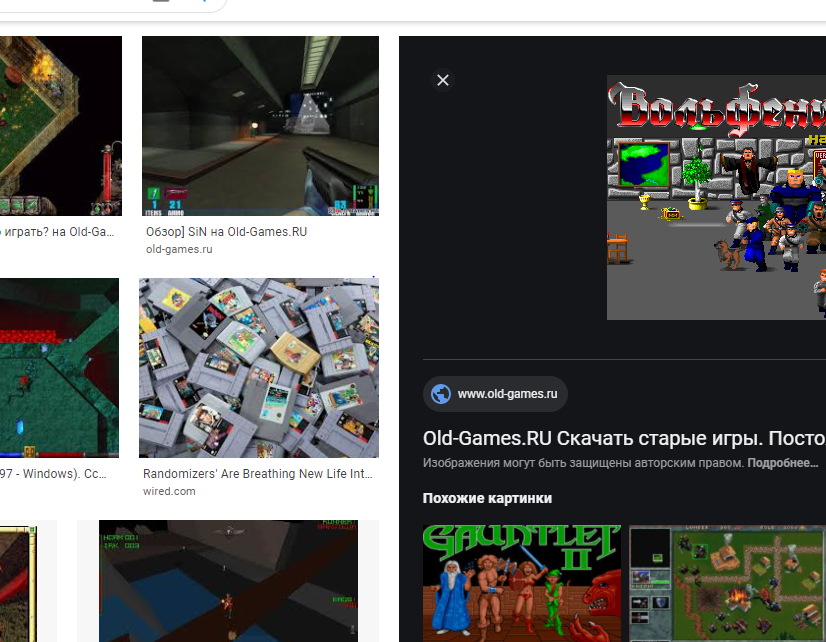The width and height of the screenshot is (826, 642).
Task: Click the 97 - Windows). Сс… caption
Action: 53,473
